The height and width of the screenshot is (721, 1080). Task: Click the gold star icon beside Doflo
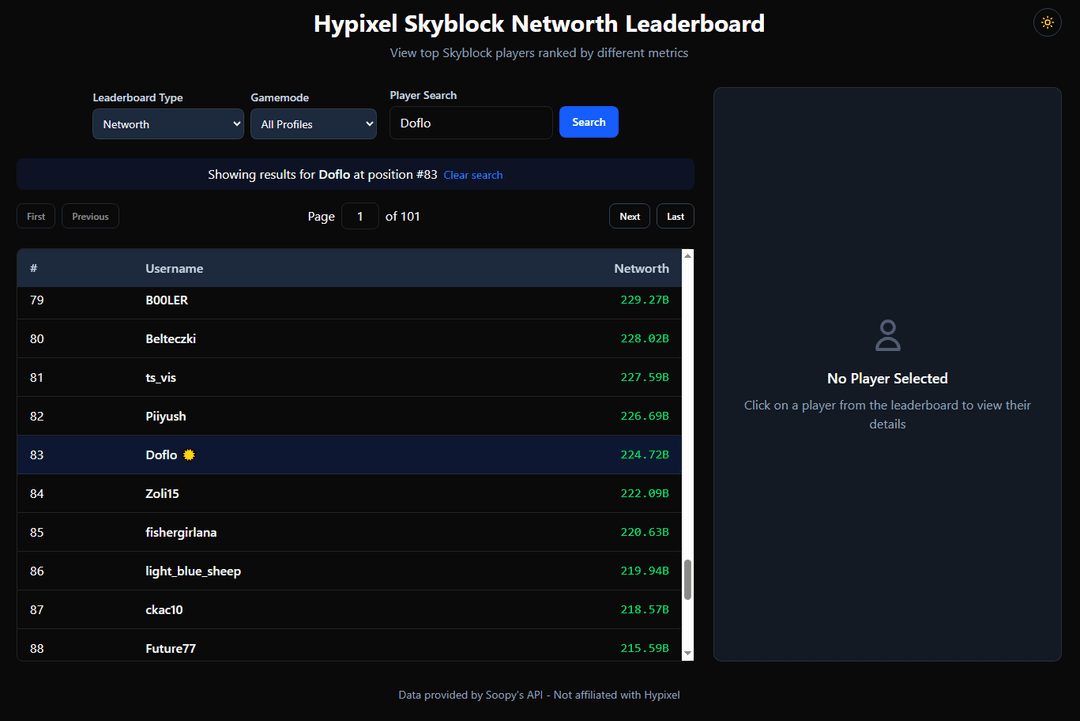(x=189, y=454)
